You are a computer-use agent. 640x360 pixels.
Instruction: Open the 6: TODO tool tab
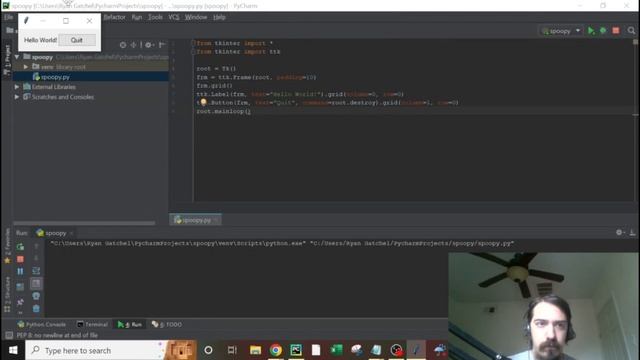click(x=167, y=324)
